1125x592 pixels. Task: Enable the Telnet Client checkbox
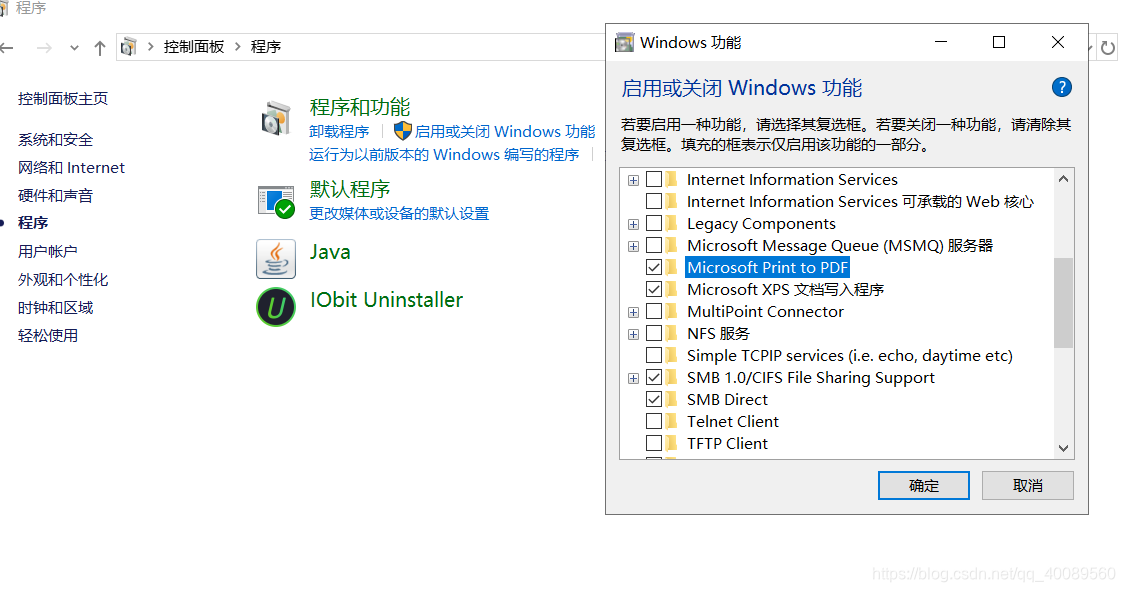pyautogui.click(x=654, y=421)
